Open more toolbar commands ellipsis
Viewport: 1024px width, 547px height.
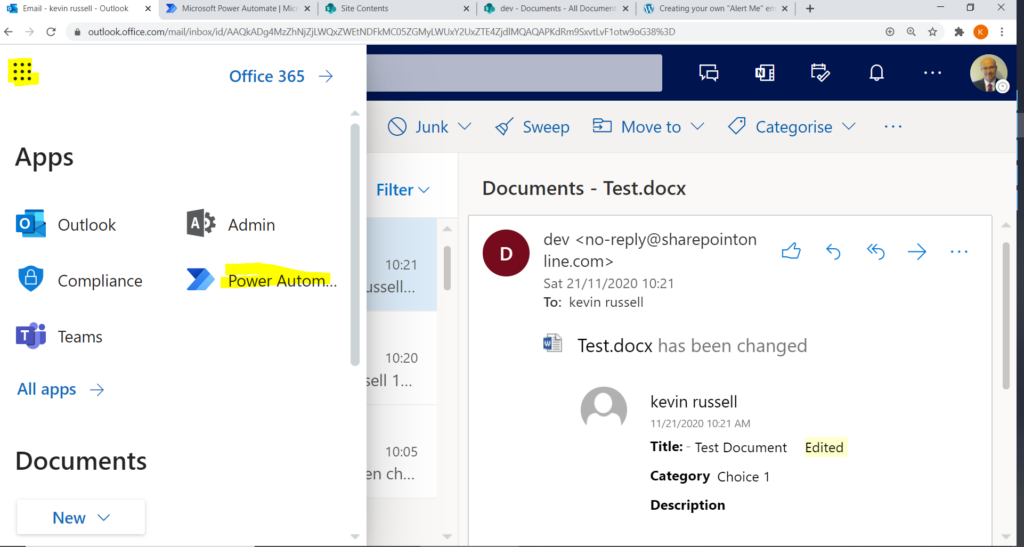tap(893, 127)
